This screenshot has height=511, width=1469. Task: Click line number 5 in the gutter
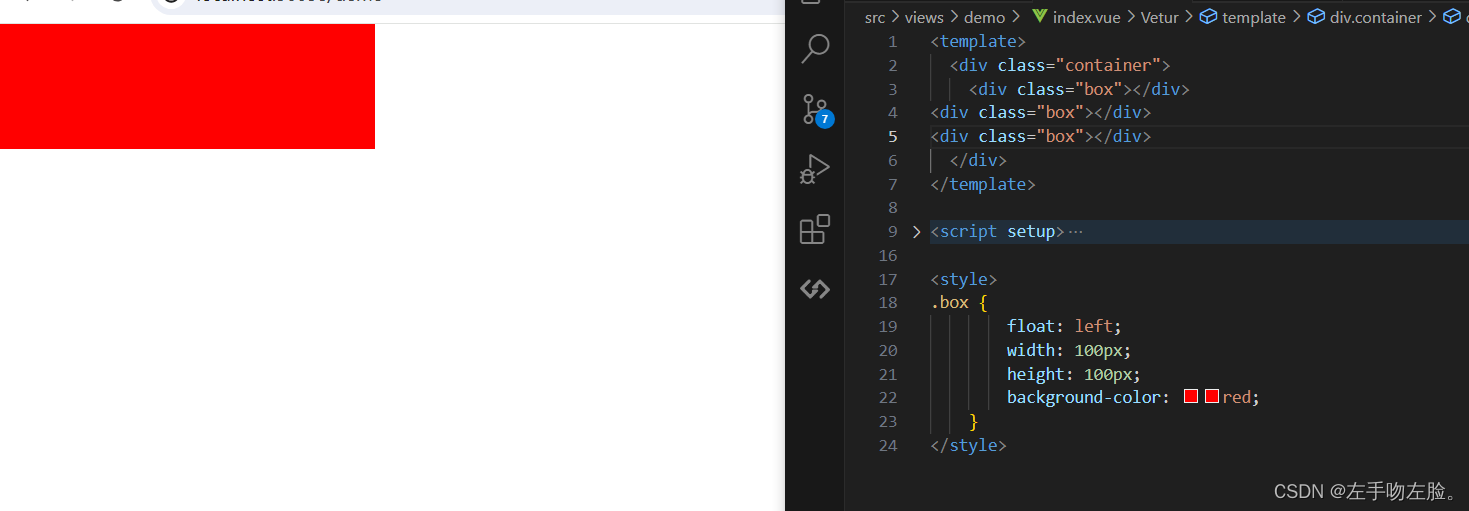[893, 137]
